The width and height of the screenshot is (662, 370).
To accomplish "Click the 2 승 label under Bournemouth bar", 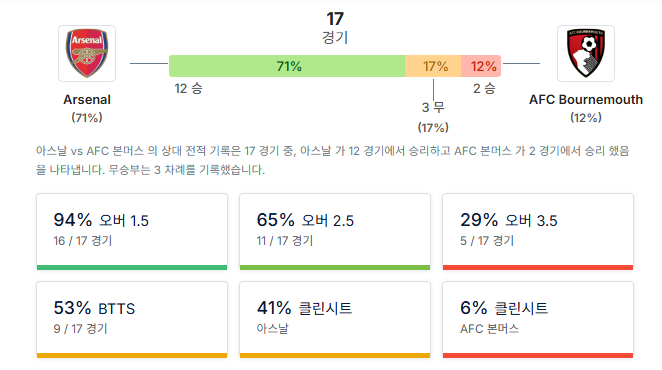I will tap(484, 89).
